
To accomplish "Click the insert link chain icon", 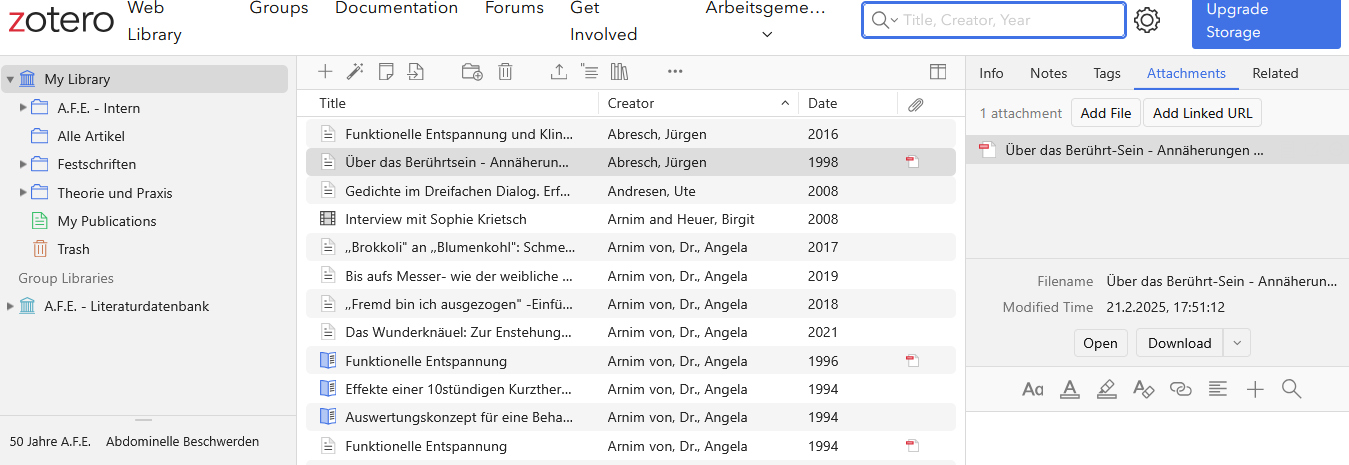I will tap(1181, 389).
